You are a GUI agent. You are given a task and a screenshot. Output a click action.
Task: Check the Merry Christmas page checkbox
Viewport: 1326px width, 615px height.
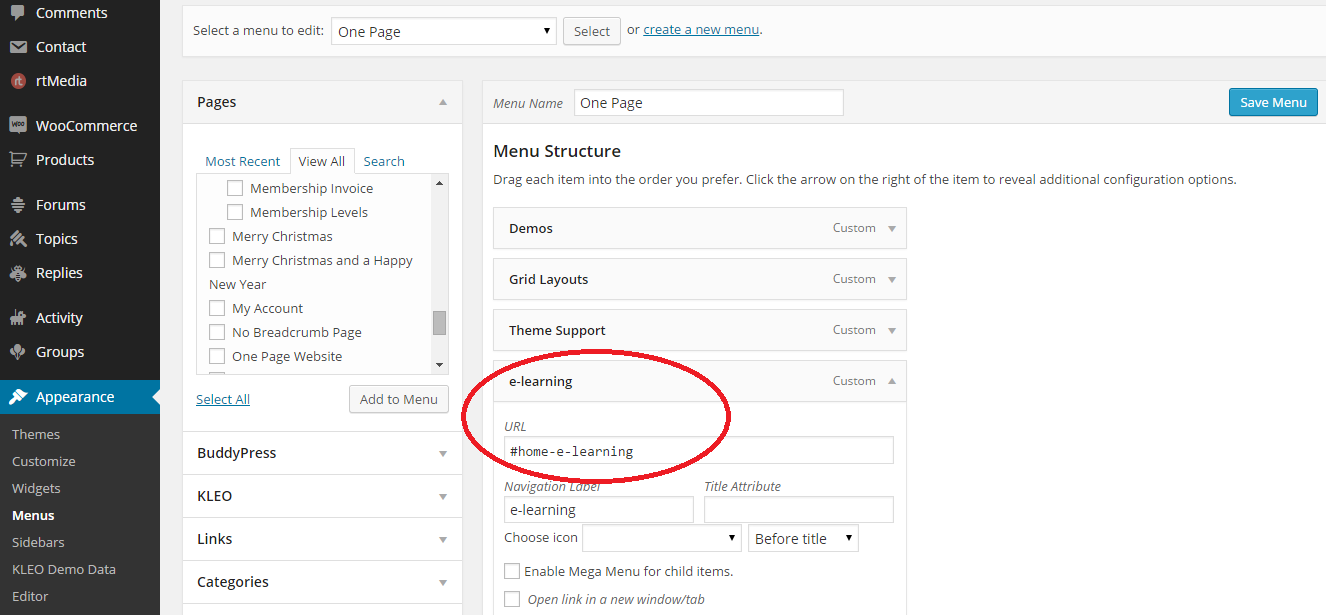[217, 237]
